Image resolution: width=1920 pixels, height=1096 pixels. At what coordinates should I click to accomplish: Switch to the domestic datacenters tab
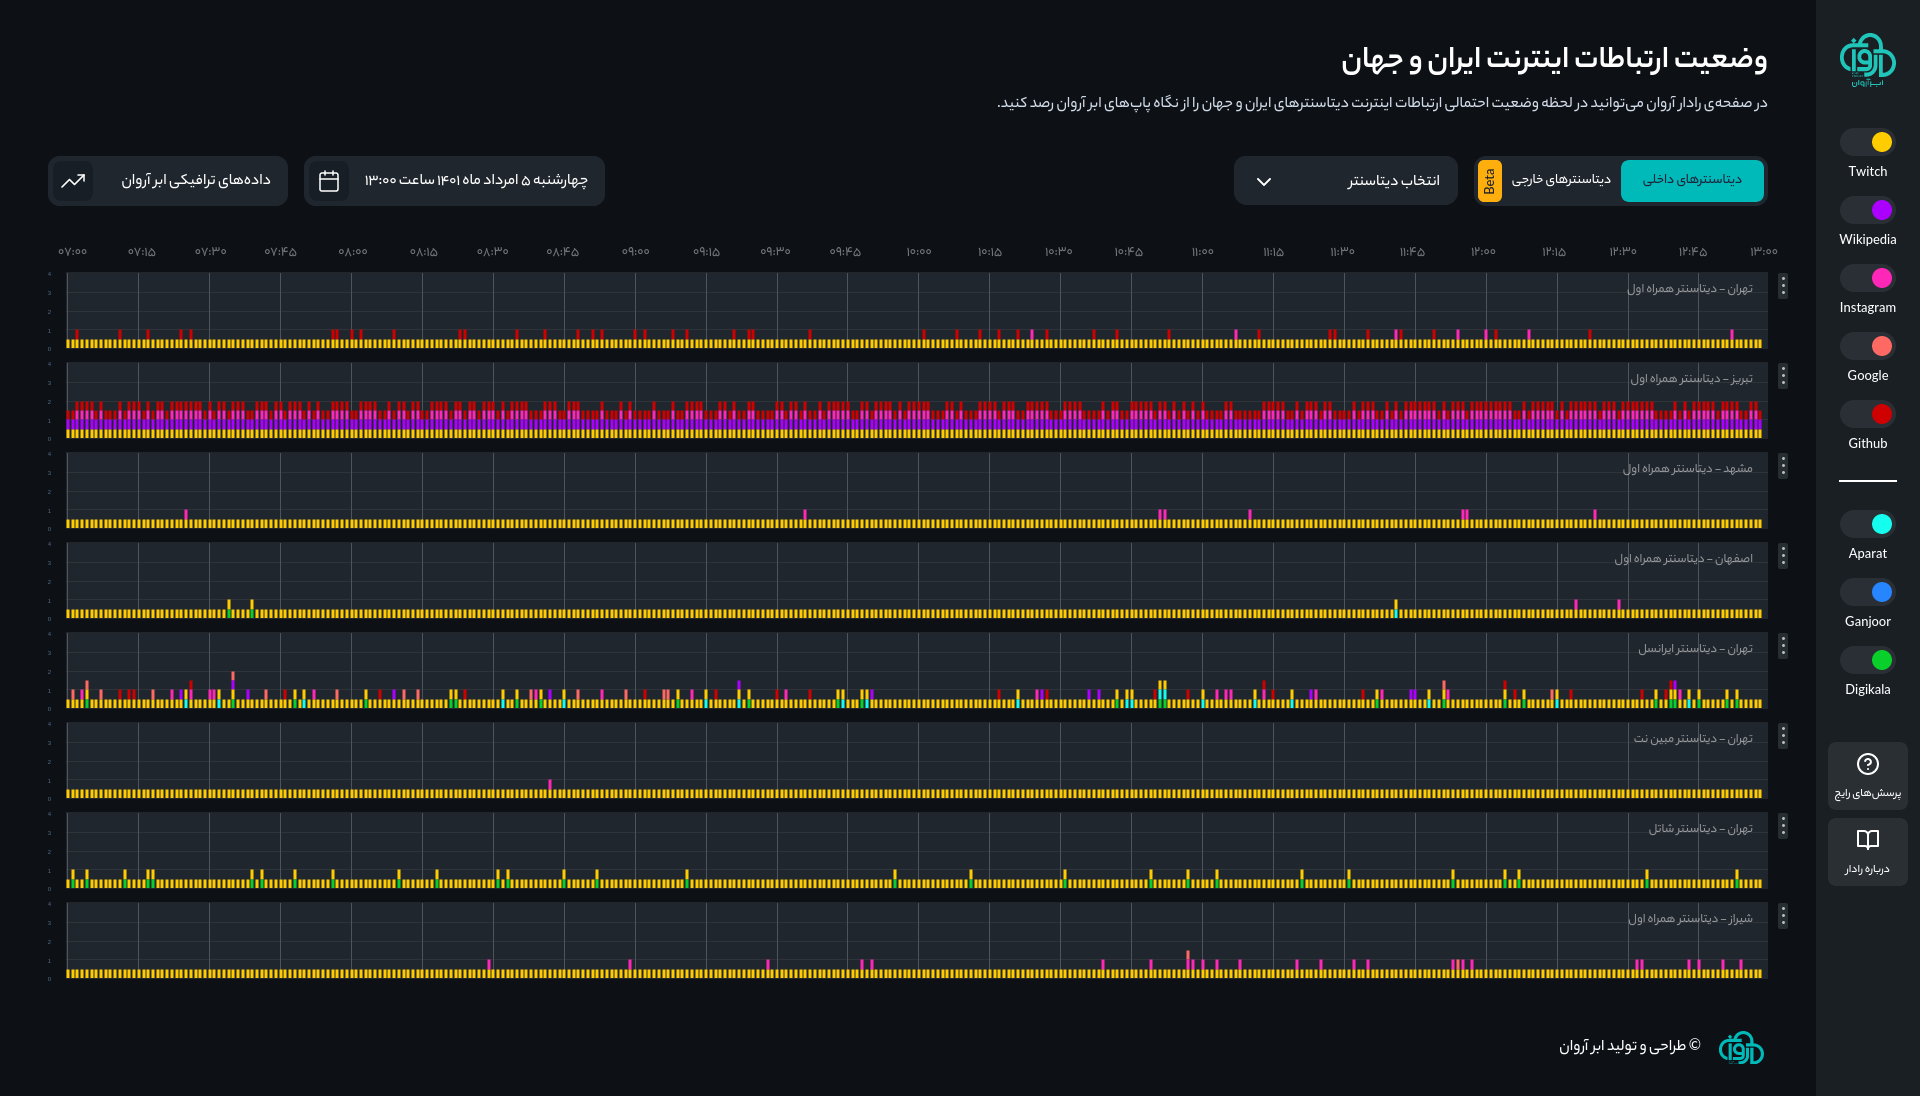[1692, 181]
